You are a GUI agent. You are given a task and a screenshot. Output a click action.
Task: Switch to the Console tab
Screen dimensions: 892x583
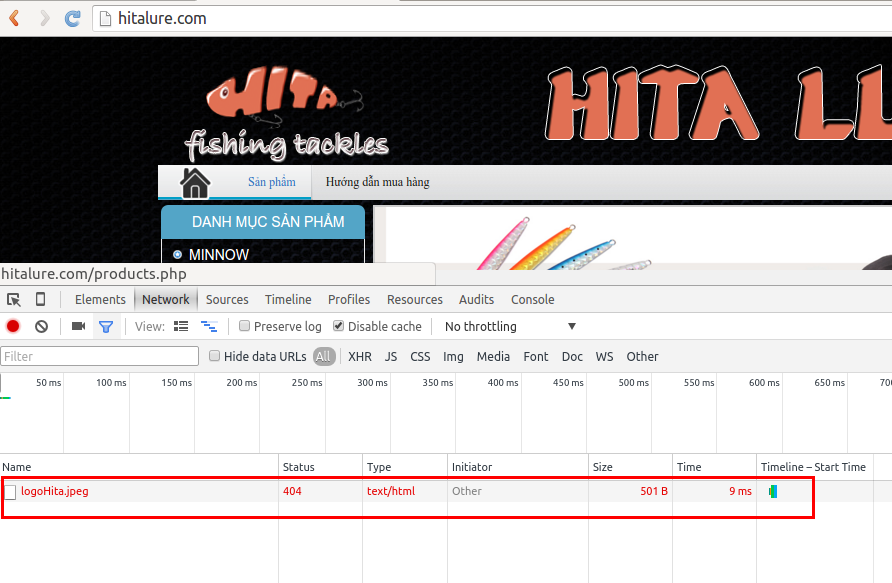pos(532,300)
